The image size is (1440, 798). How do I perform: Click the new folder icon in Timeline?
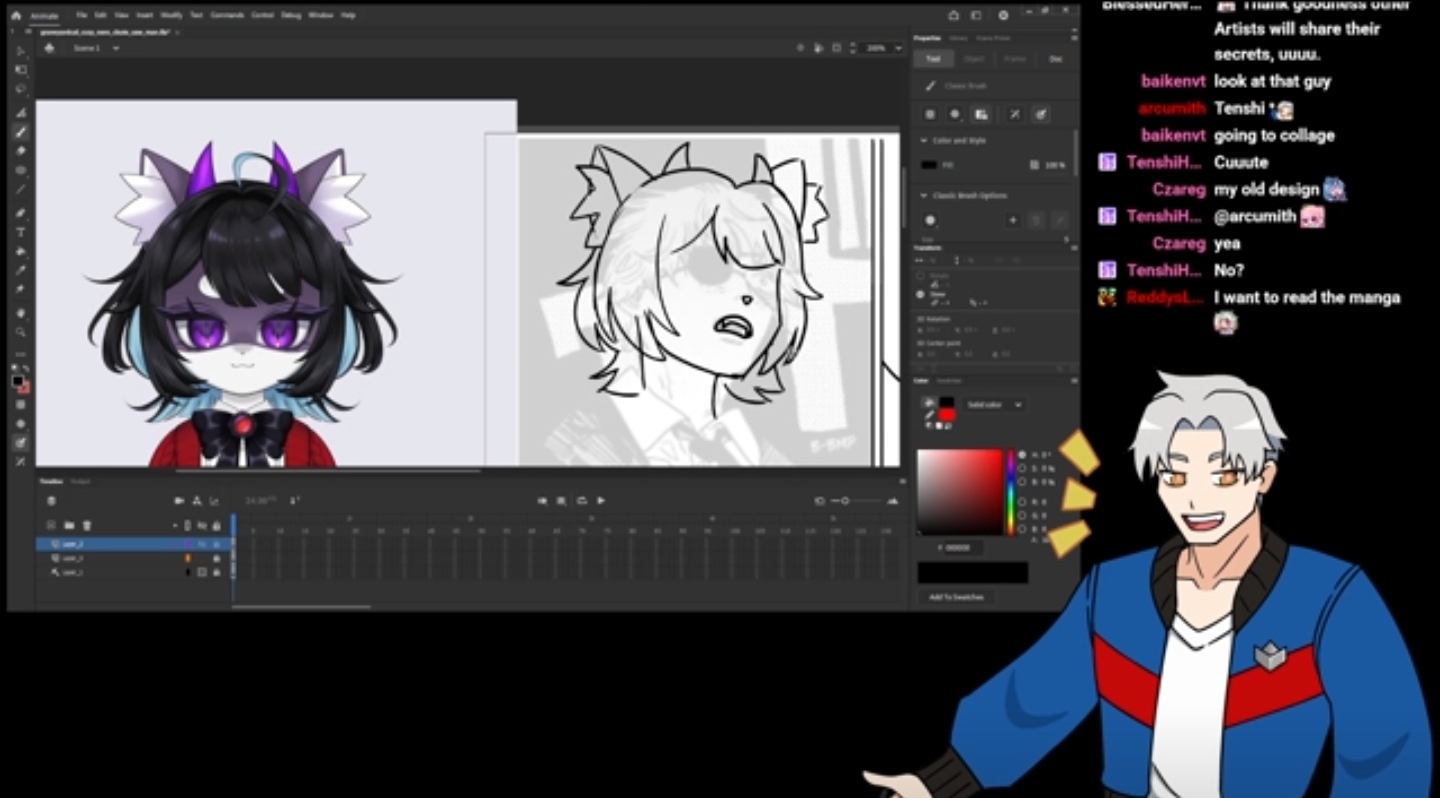pos(69,525)
